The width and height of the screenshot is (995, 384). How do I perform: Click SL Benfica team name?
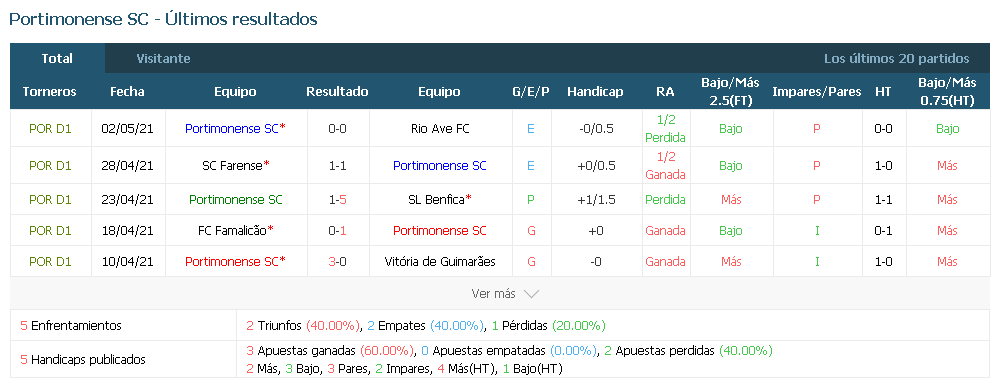click(x=437, y=199)
